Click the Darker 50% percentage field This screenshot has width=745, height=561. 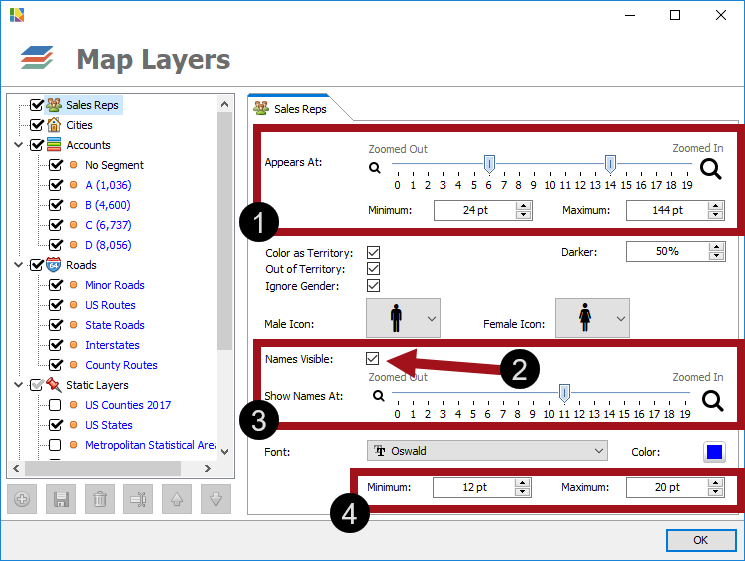coord(667,252)
